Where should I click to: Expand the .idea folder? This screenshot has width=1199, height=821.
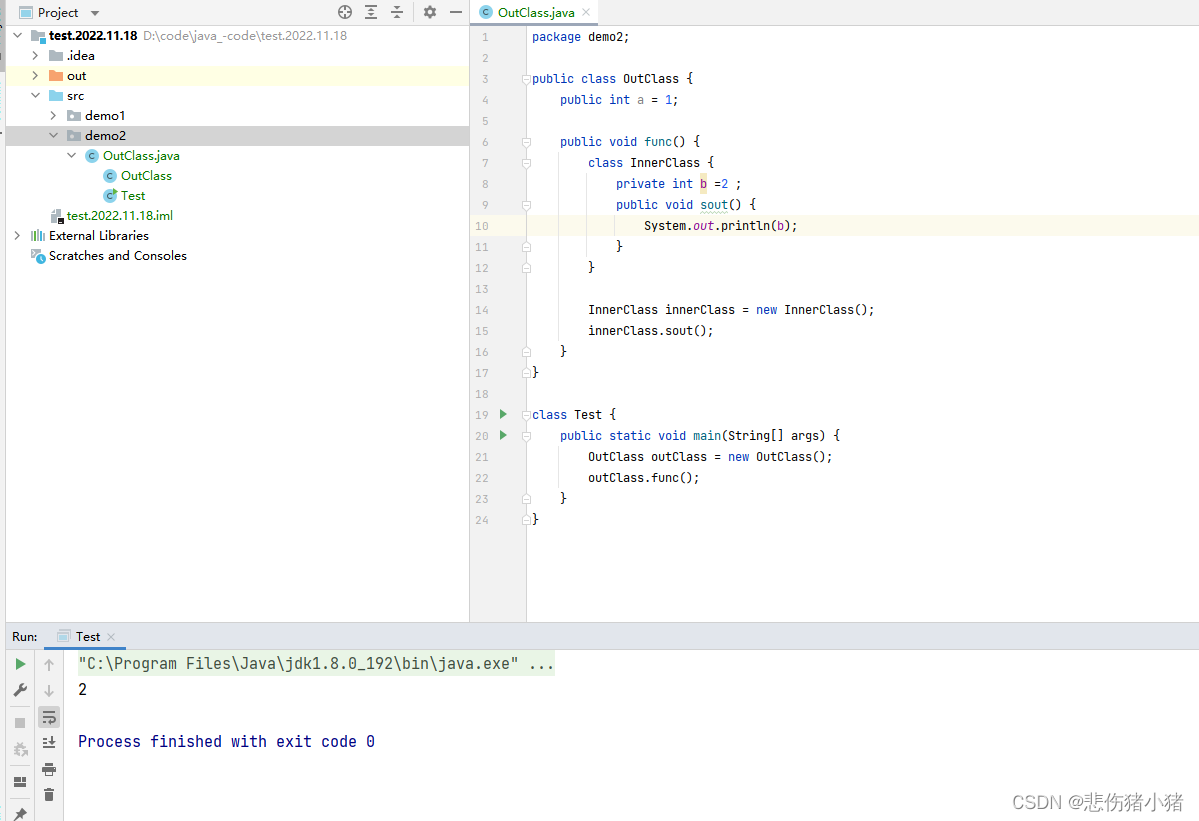35,55
